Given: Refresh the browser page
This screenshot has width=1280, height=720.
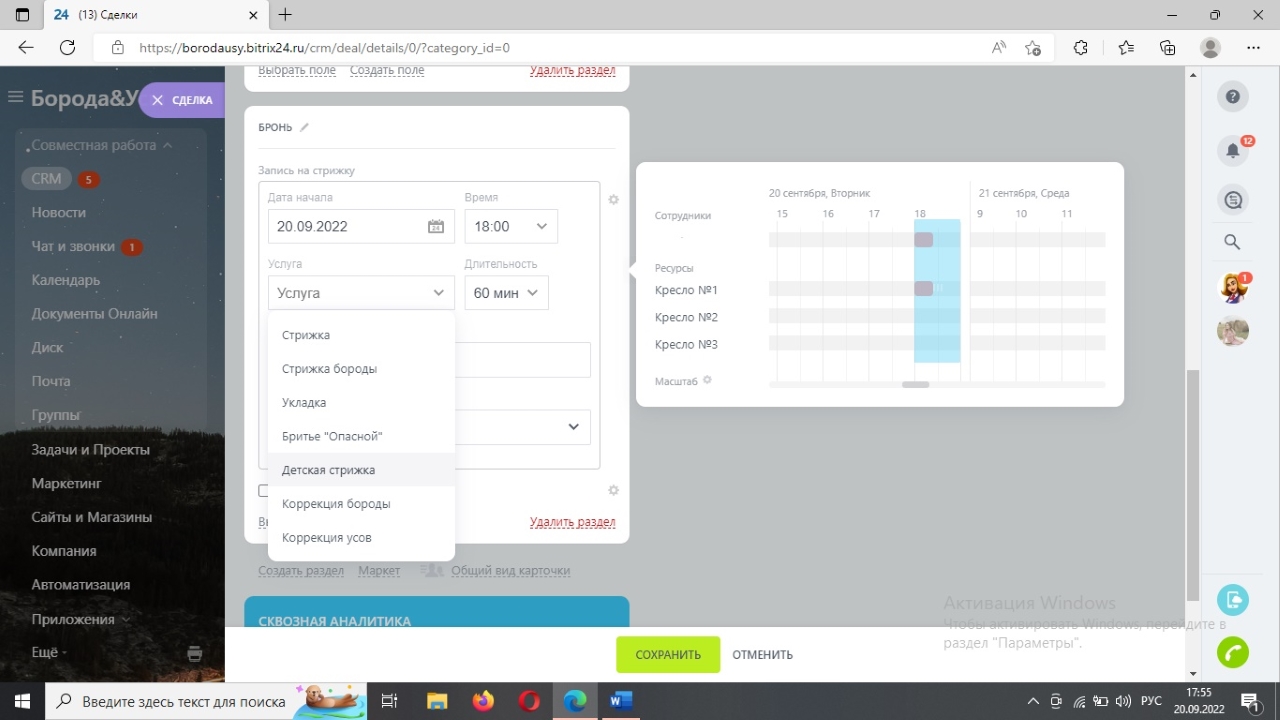Looking at the screenshot, I should (68, 47).
